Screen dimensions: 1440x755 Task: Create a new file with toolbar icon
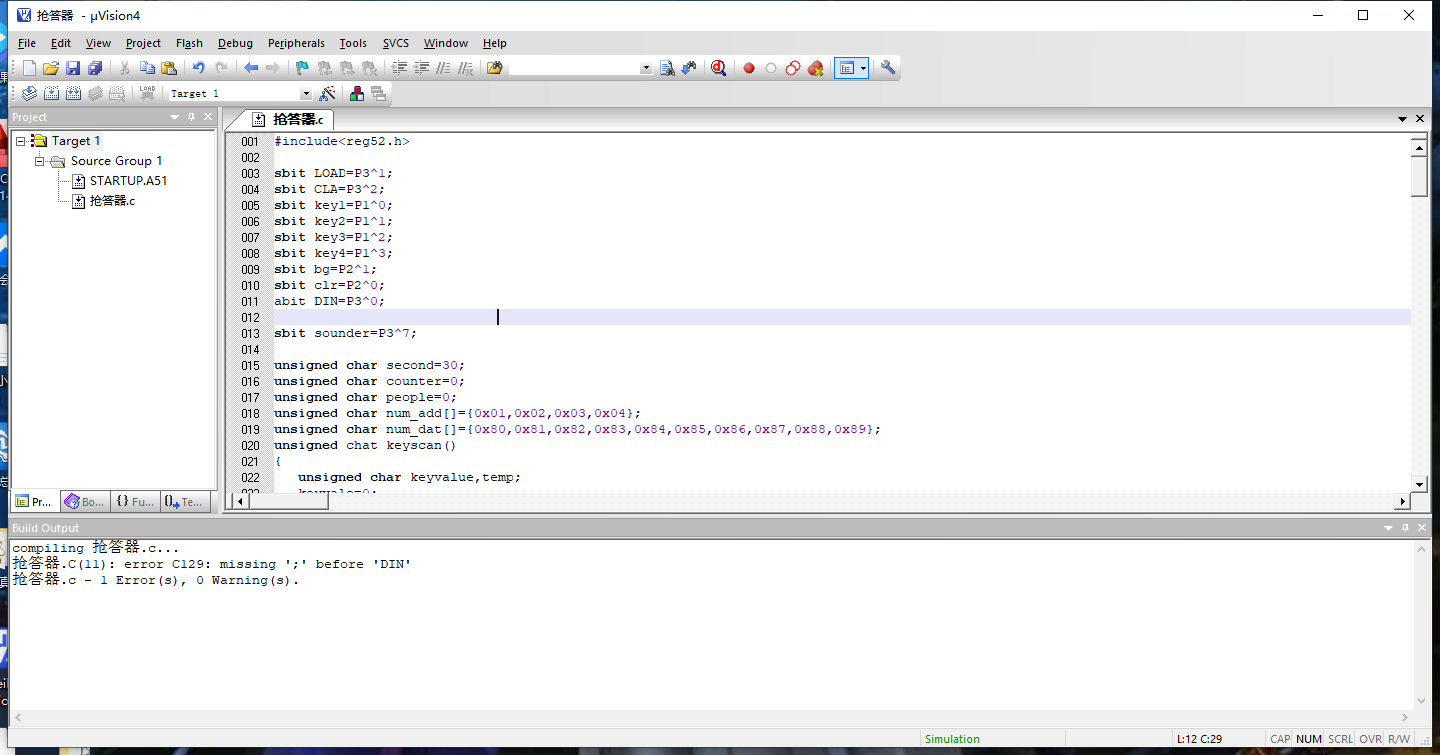pyautogui.click(x=29, y=68)
